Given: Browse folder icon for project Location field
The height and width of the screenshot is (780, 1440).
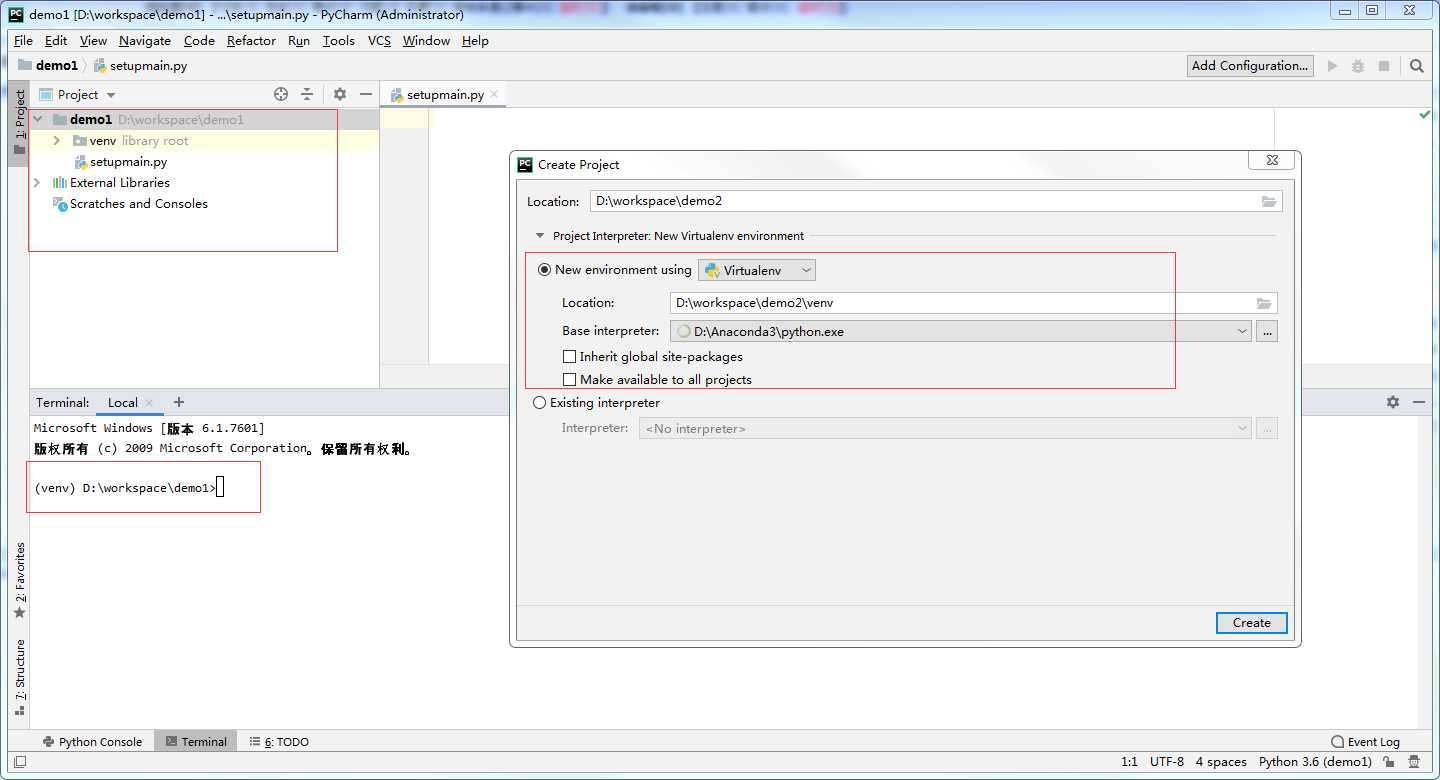Looking at the screenshot, I should tap(1269, 201).
